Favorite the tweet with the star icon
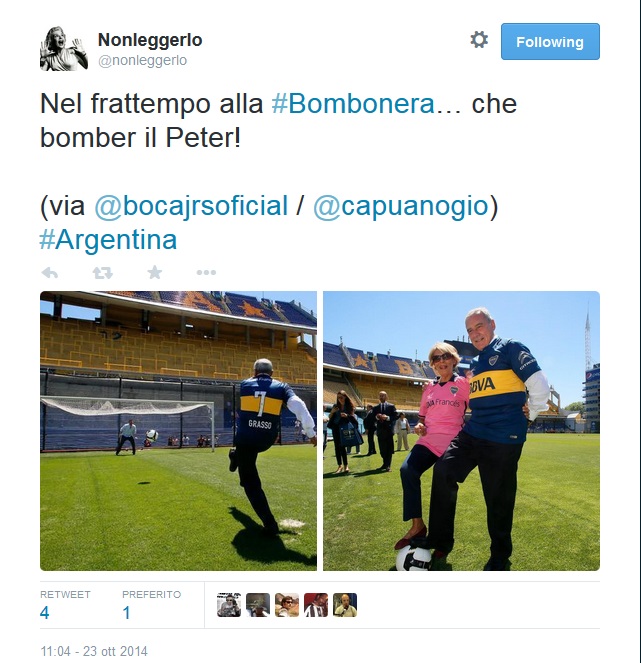This screenshot has height=663, width=641. [x=155, y=272]
